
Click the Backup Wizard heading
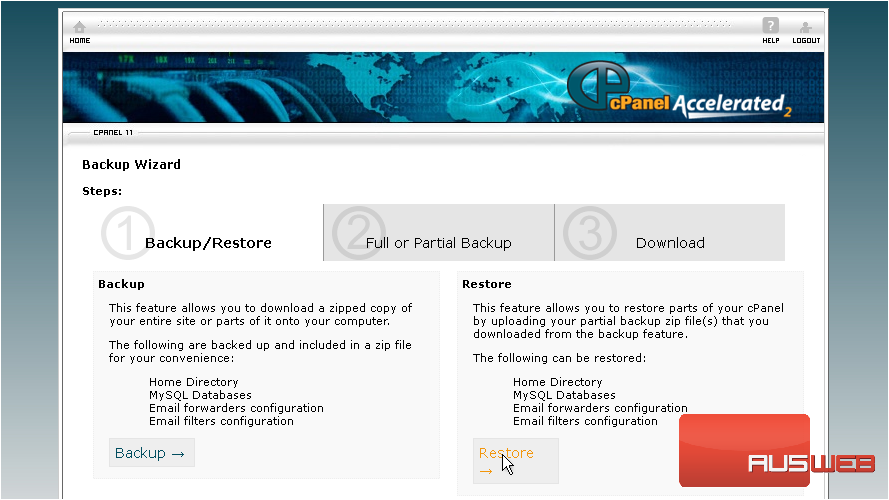[x=131, y=165]
